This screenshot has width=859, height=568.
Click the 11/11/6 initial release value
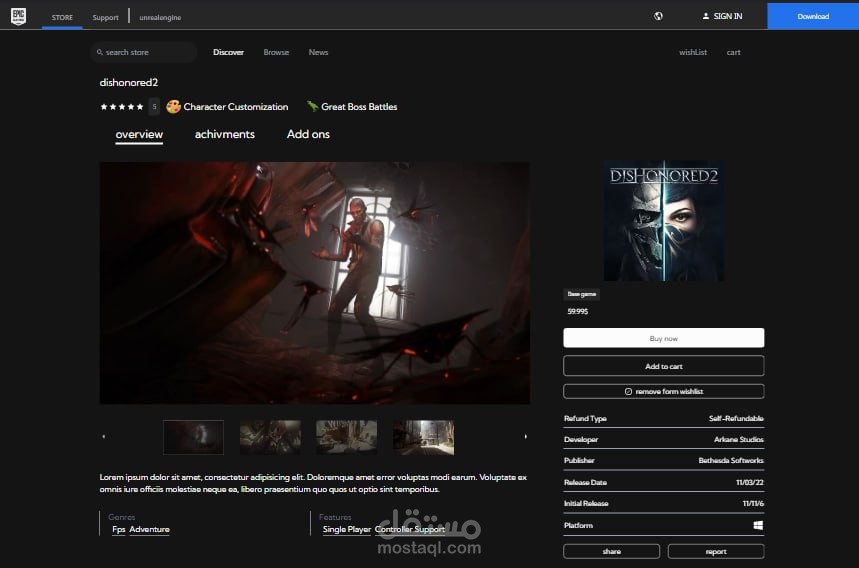point(753,503)
